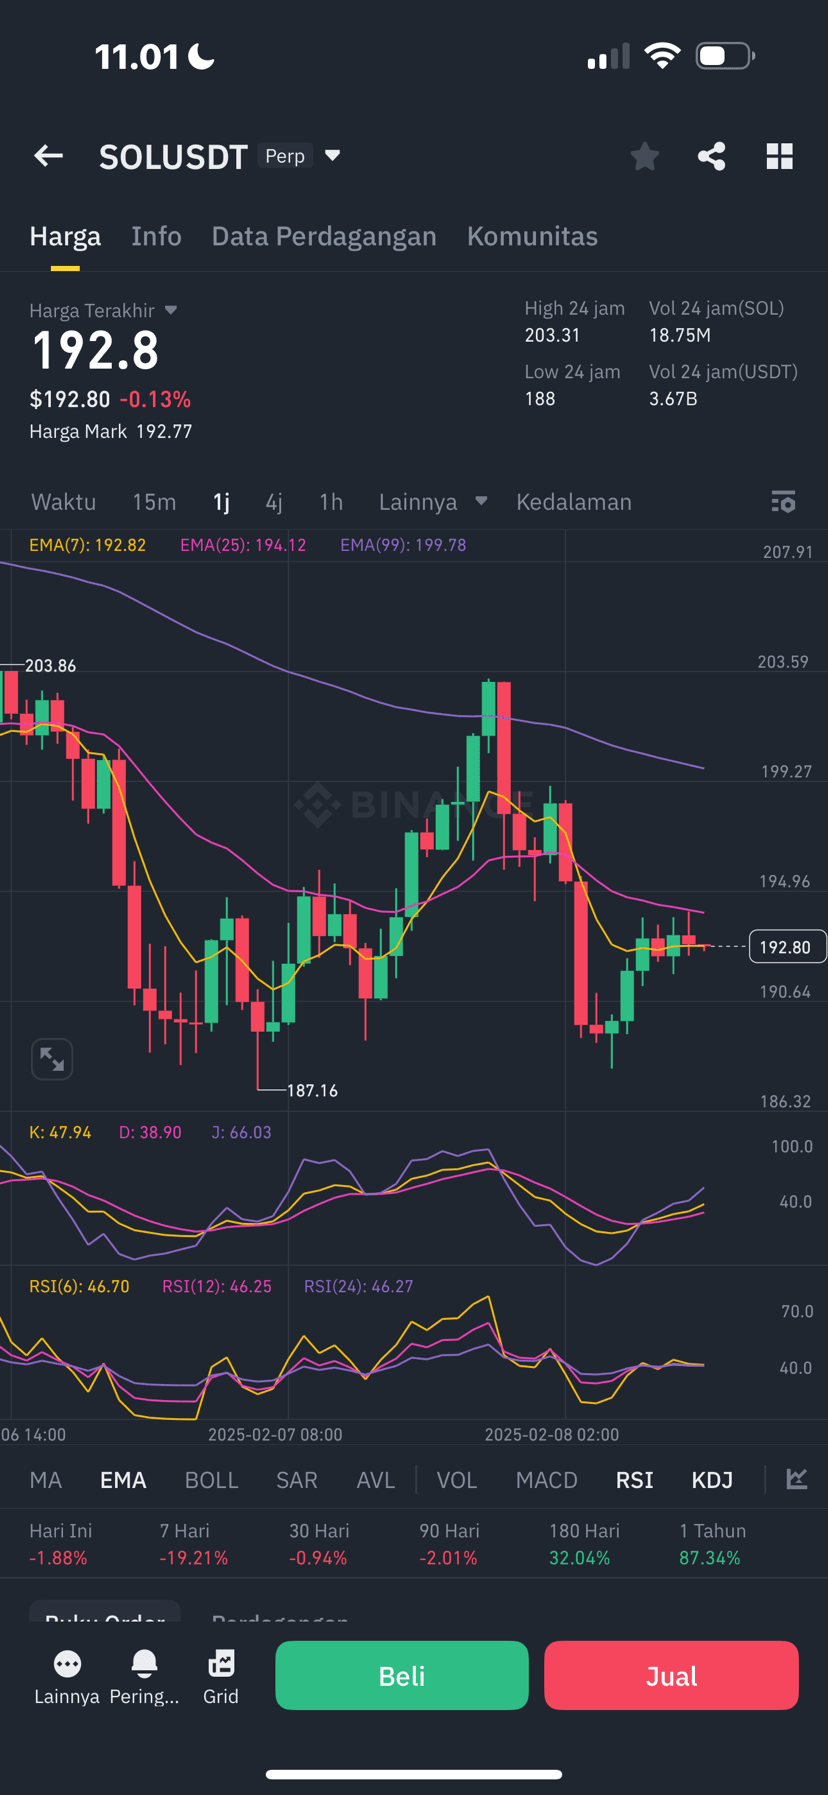Tap the Hari Ini -1.88% performance
The width and height of the screenshot is (828, 1795).
(60, 1544)
